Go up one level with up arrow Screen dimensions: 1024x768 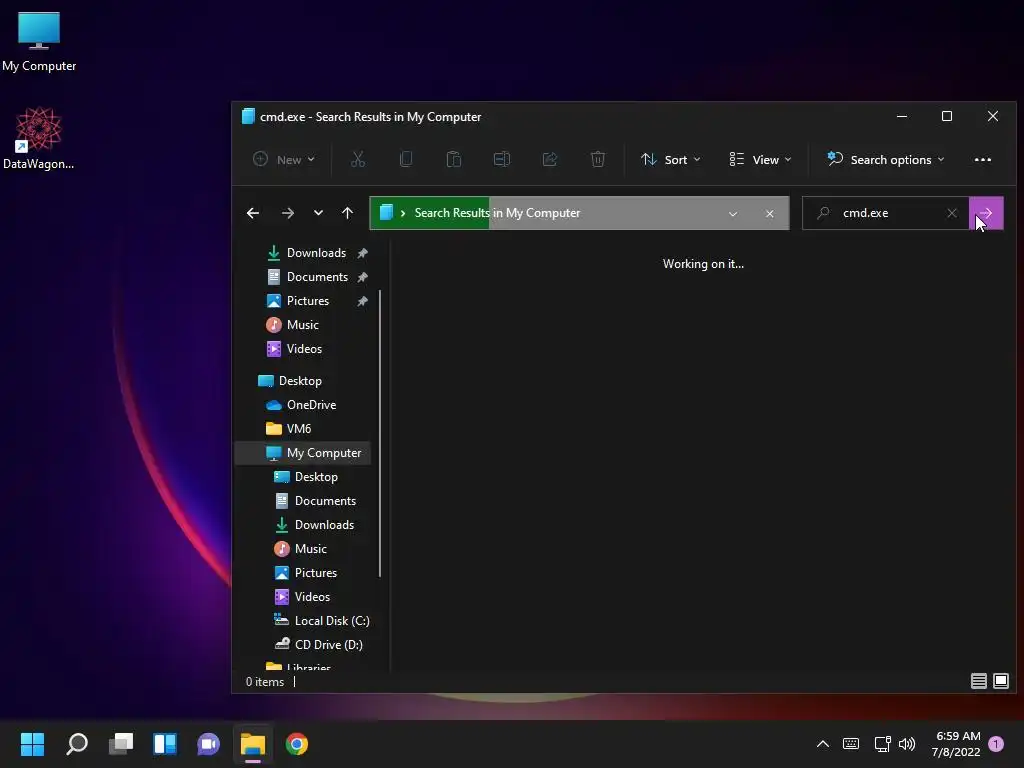347,213
